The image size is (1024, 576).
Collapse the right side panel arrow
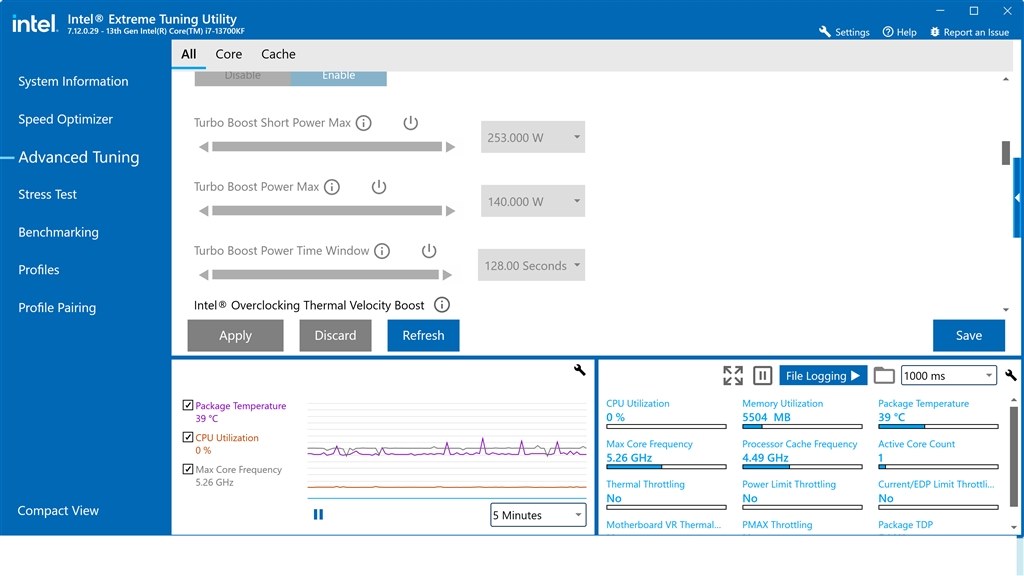pyautogui.click(x=1017, y=197)
